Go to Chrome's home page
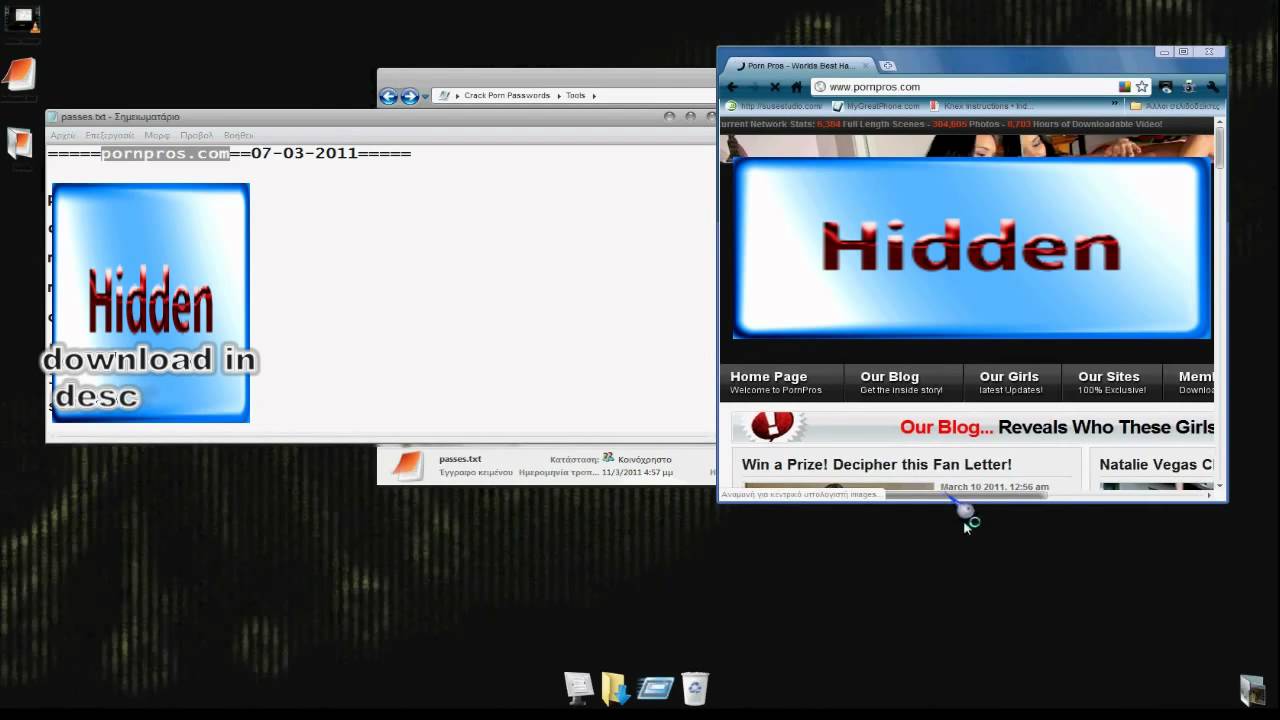Image resolution: width=1280 pixels, height=720 pixels. pyautogui.click(x=796, y=87)
